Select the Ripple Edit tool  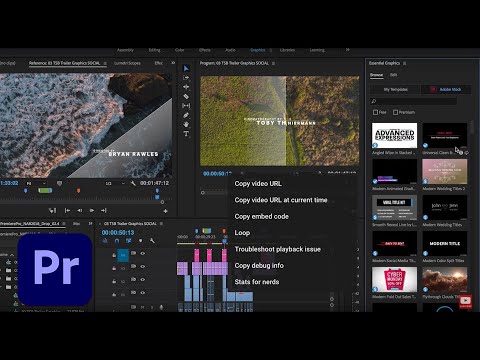coord(186,87)
